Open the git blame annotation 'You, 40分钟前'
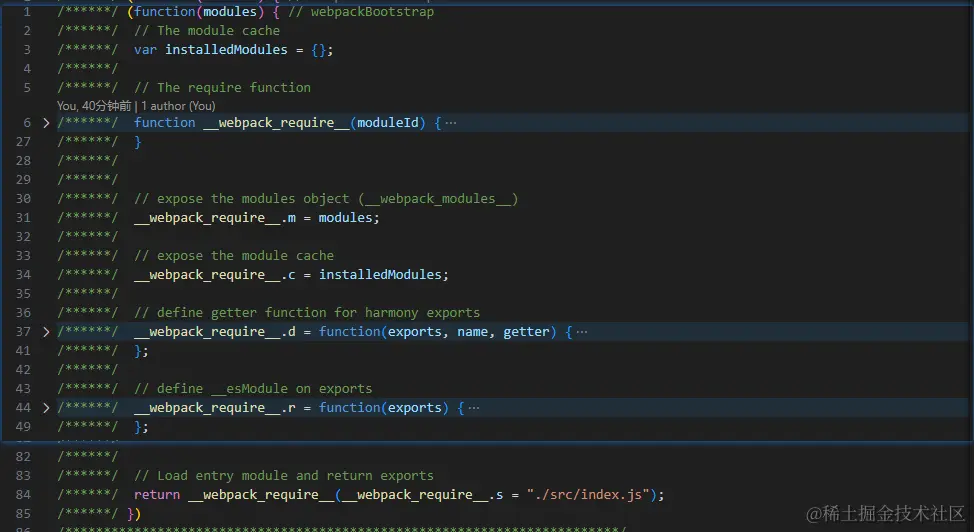Viewport: 974px width, 532px height. 94,106
